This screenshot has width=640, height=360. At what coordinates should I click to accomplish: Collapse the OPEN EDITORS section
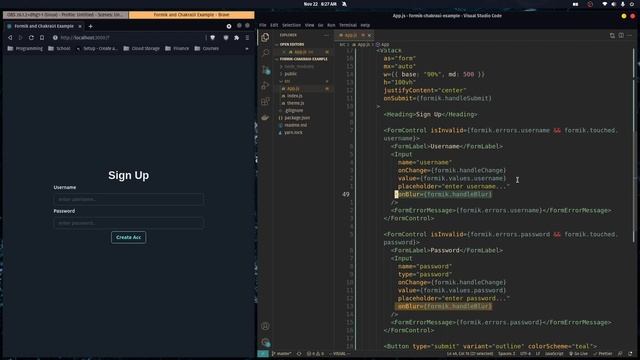point(292,44)
